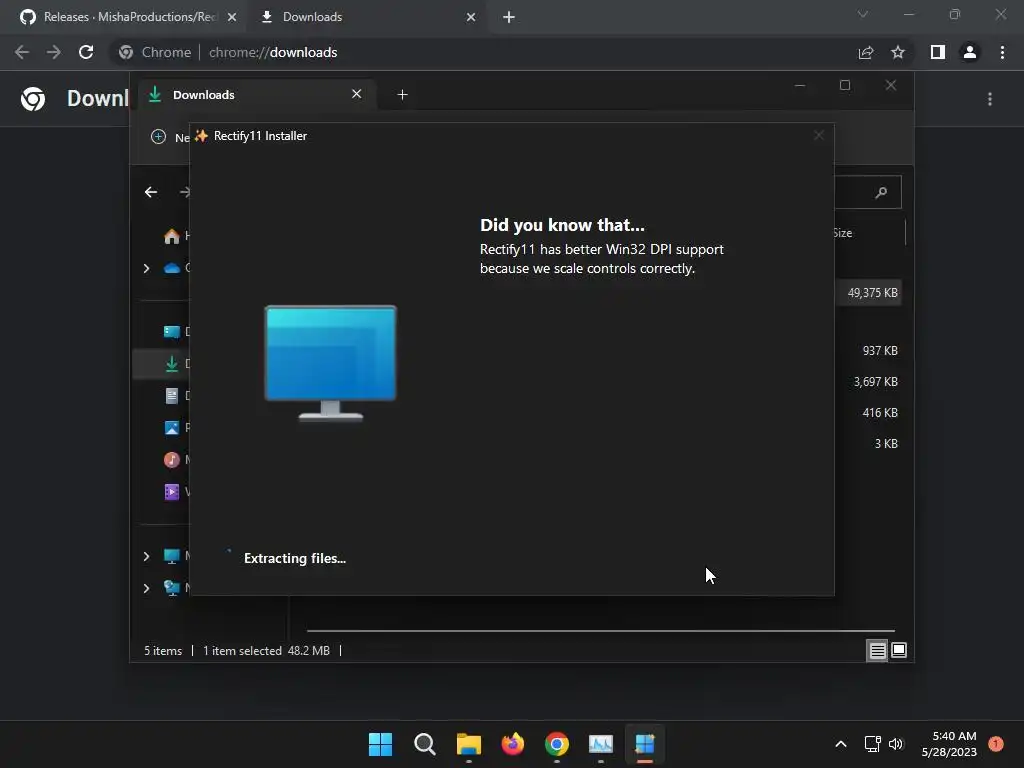This screenshot has height=768, width=1024.
Task: Open Videos in Explorer sidebar
Action: 172,492
